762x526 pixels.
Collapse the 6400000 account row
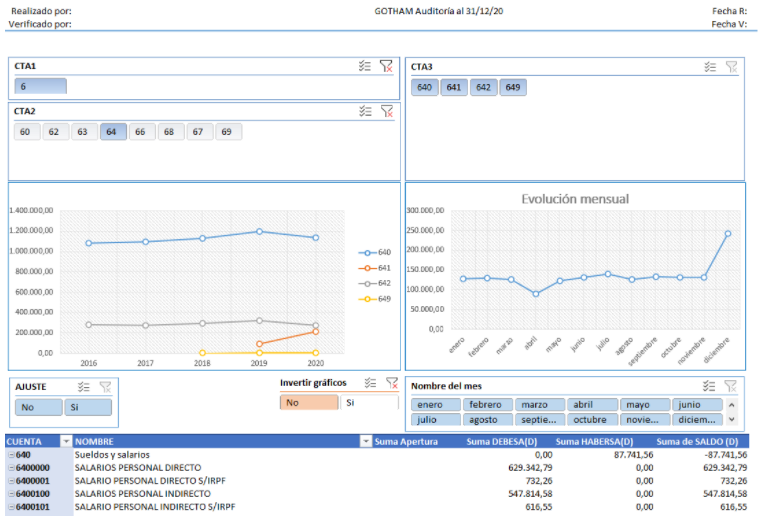[11, 468]
